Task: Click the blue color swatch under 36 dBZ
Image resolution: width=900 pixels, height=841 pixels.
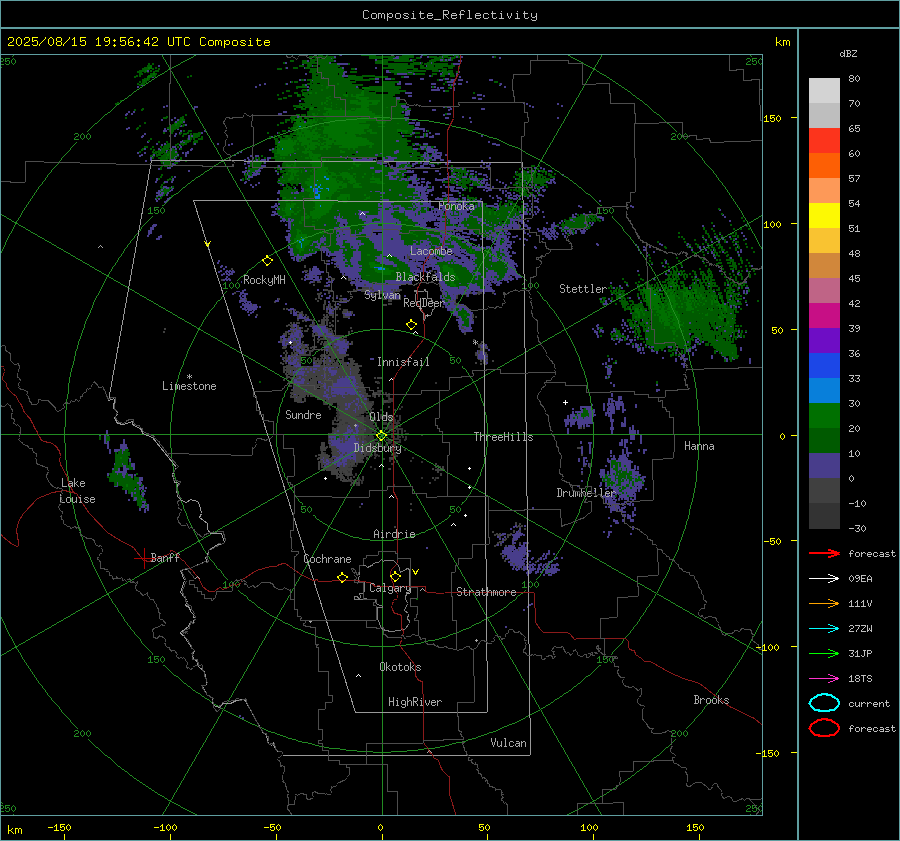Action: tap(824, 366)
